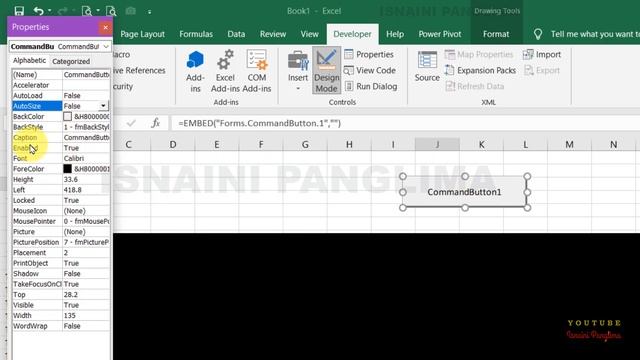Viewport: 640px width, 360px height.
Task: Click the ForeColor black swatch
Action: click(x=67, y=169)
